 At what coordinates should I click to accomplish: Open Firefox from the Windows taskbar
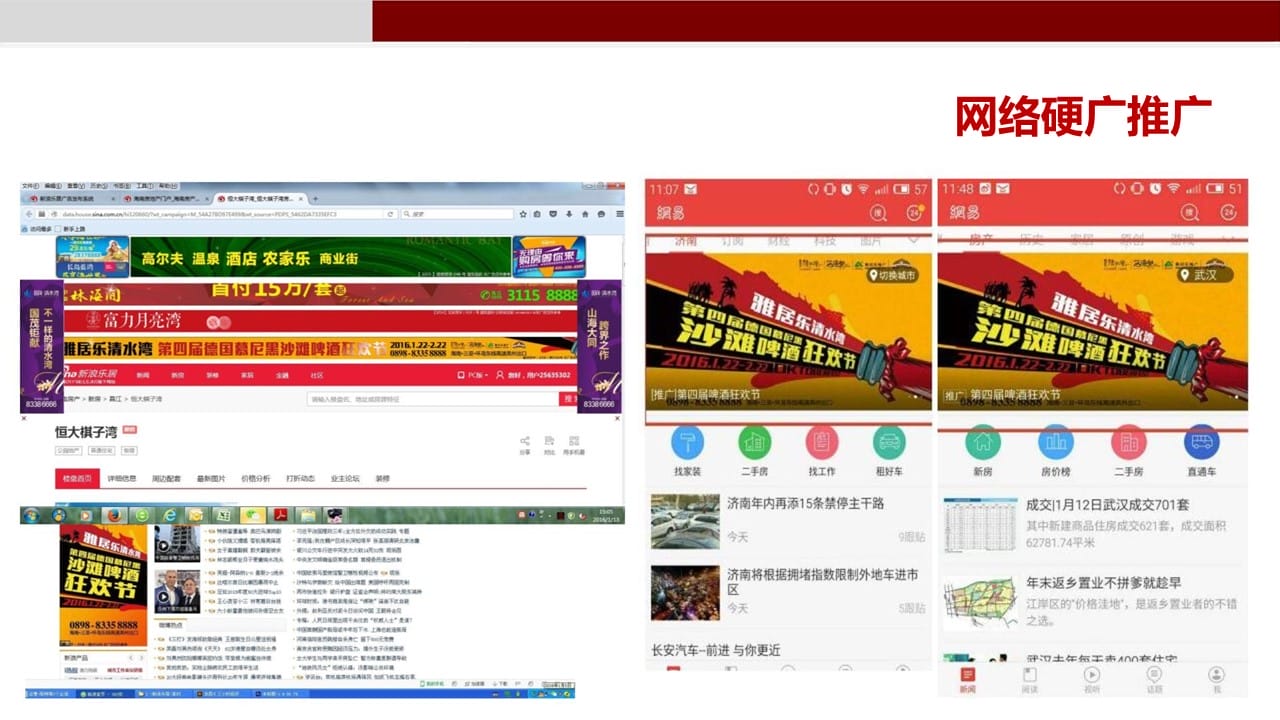tap(114, 515)
